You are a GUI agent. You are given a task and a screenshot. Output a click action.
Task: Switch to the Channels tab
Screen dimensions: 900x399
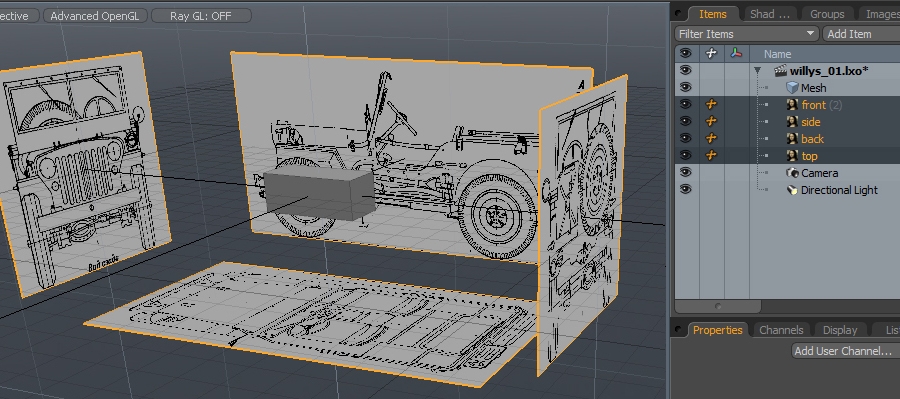coord(781,330)
